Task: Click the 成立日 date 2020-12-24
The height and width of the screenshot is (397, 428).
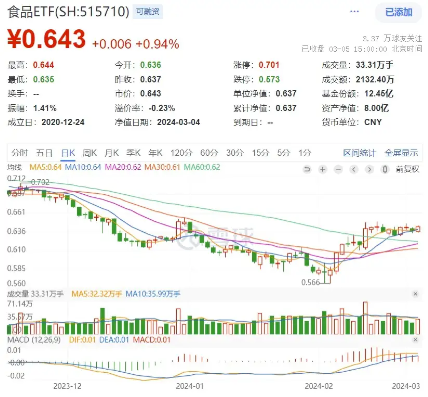Action: [63, 122]
